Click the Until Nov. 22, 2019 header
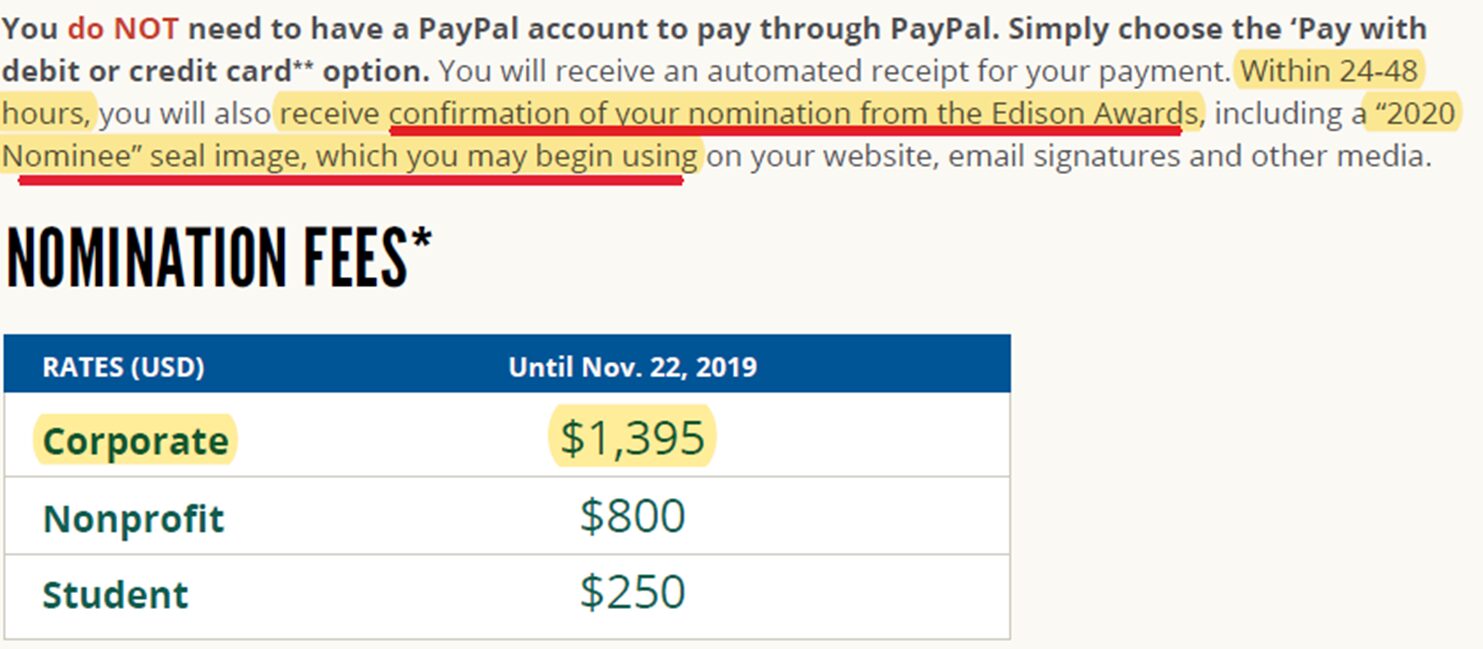This screenshot has width=1483, height=649. 632,367
